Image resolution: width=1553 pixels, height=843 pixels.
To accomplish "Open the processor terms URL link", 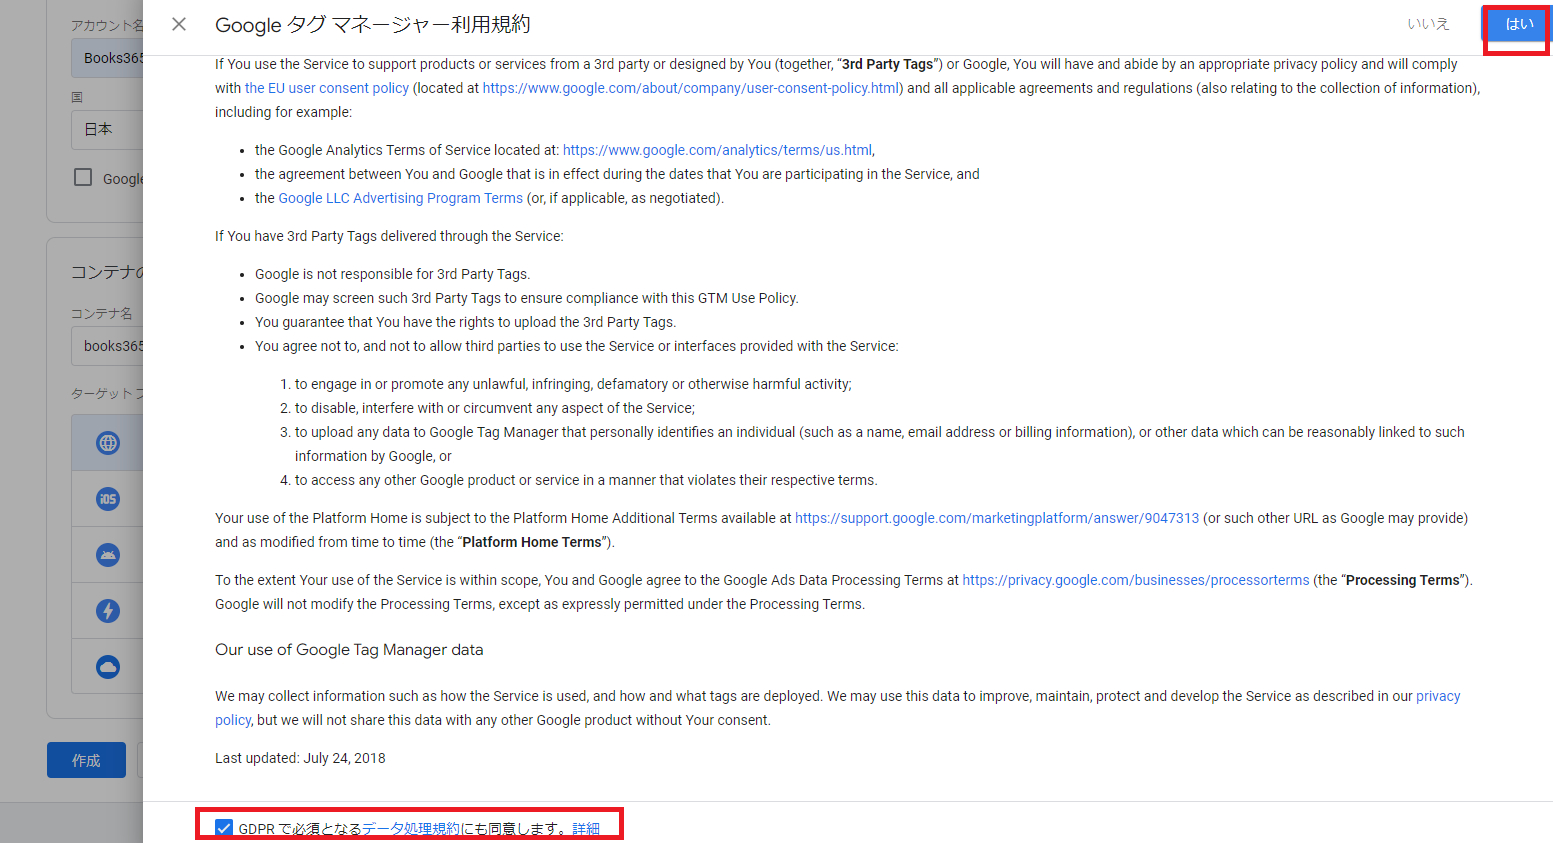I will click(1135, 580).
